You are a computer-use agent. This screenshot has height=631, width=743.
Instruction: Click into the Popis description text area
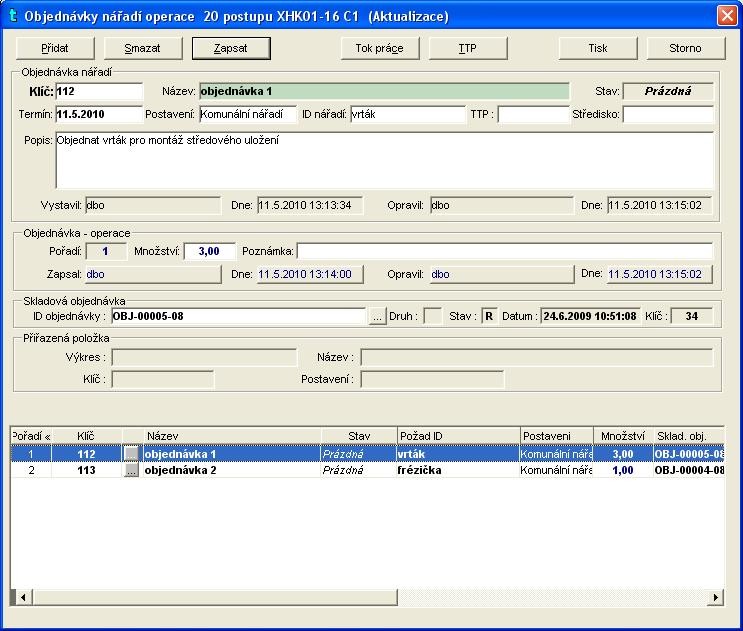click(x=384, y=160)
